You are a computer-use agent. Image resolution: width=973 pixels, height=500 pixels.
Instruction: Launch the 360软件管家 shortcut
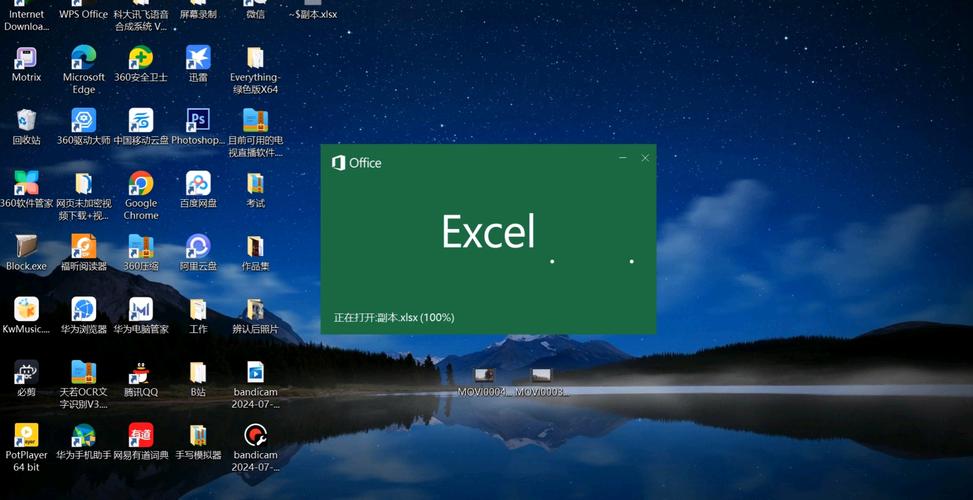[26, 190]
